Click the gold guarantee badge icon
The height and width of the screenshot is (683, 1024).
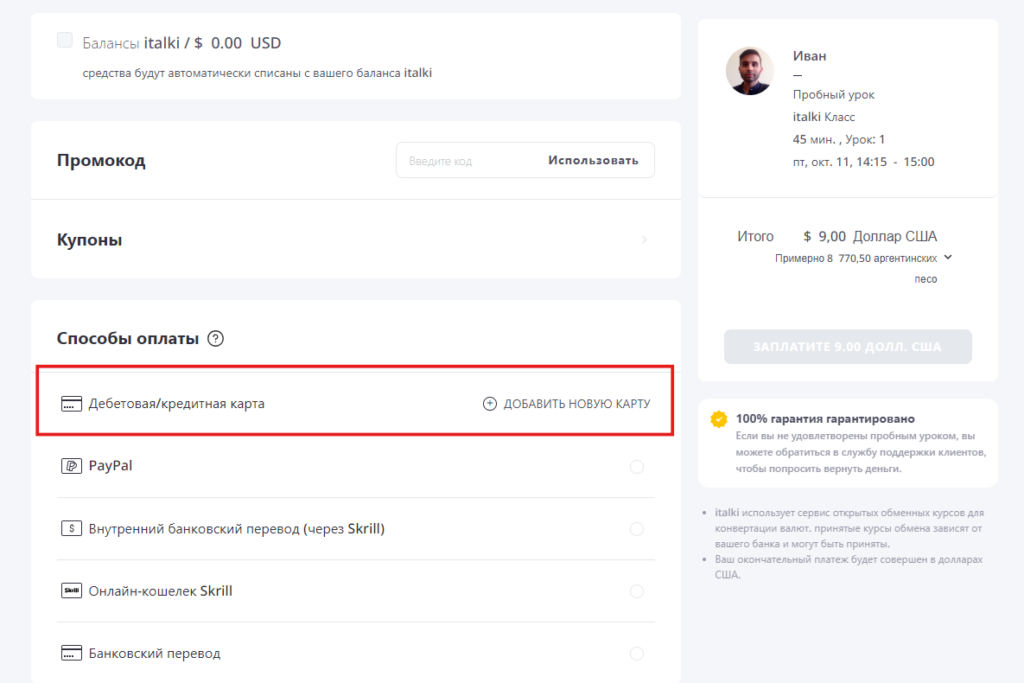pyautogui.click(x=718, y=419)
